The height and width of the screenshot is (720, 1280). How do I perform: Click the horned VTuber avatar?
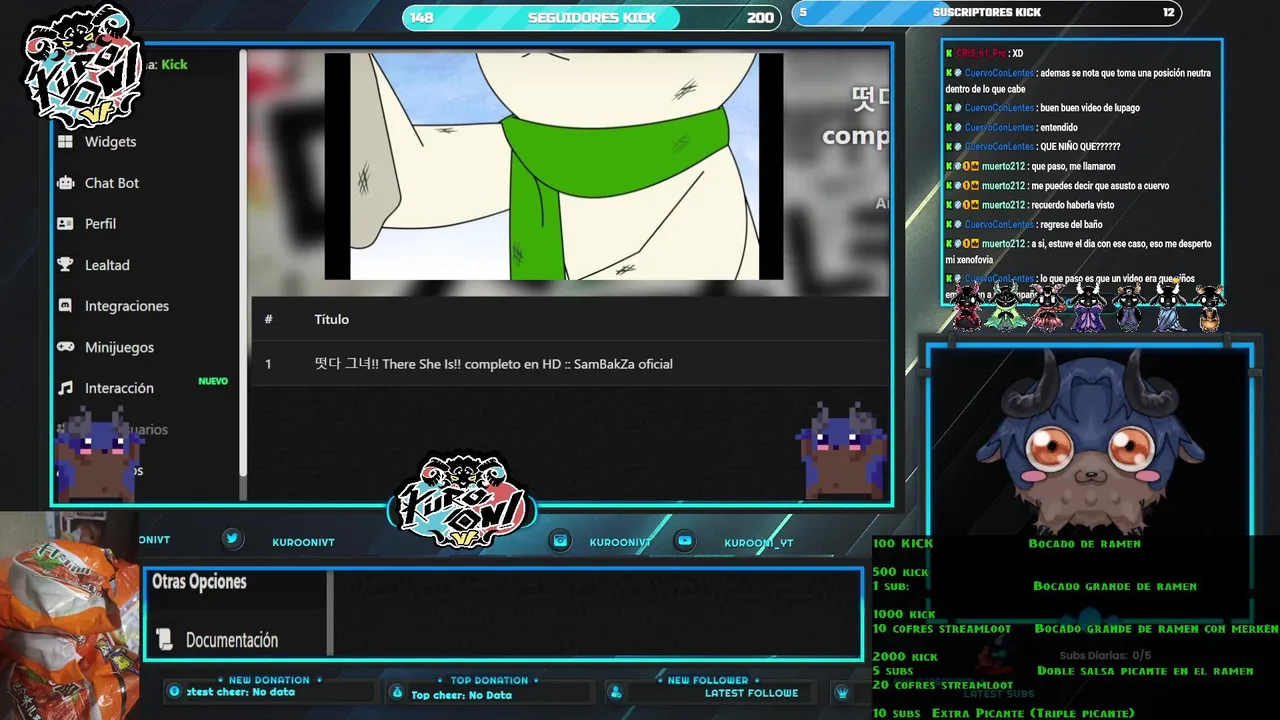[1089, 441]
